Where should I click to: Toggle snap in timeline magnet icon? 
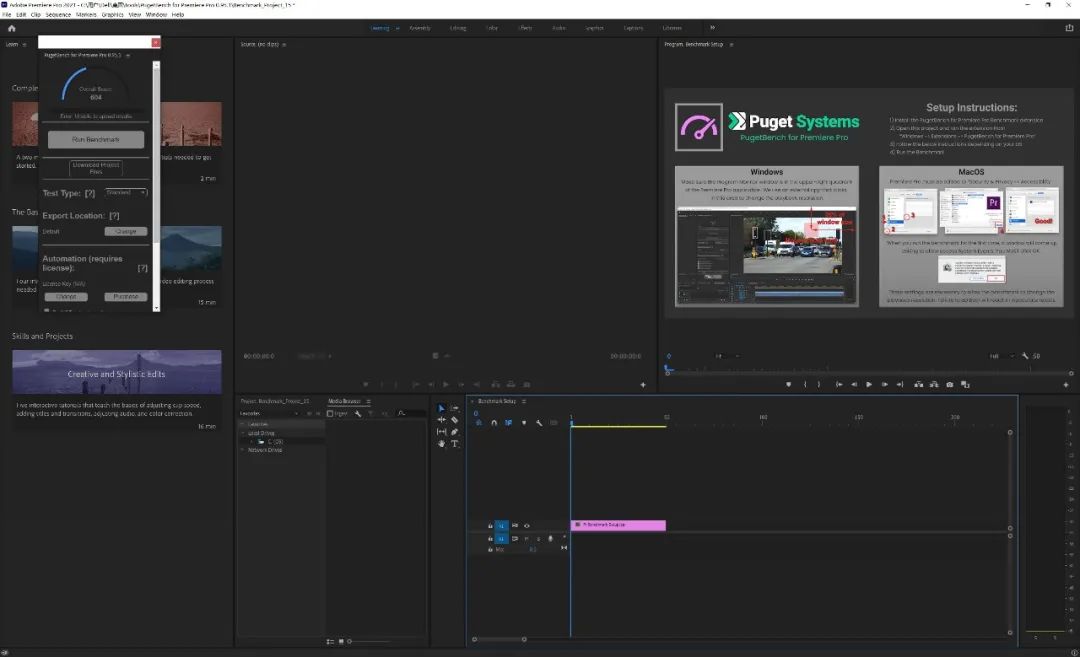(x=494, y=423)
